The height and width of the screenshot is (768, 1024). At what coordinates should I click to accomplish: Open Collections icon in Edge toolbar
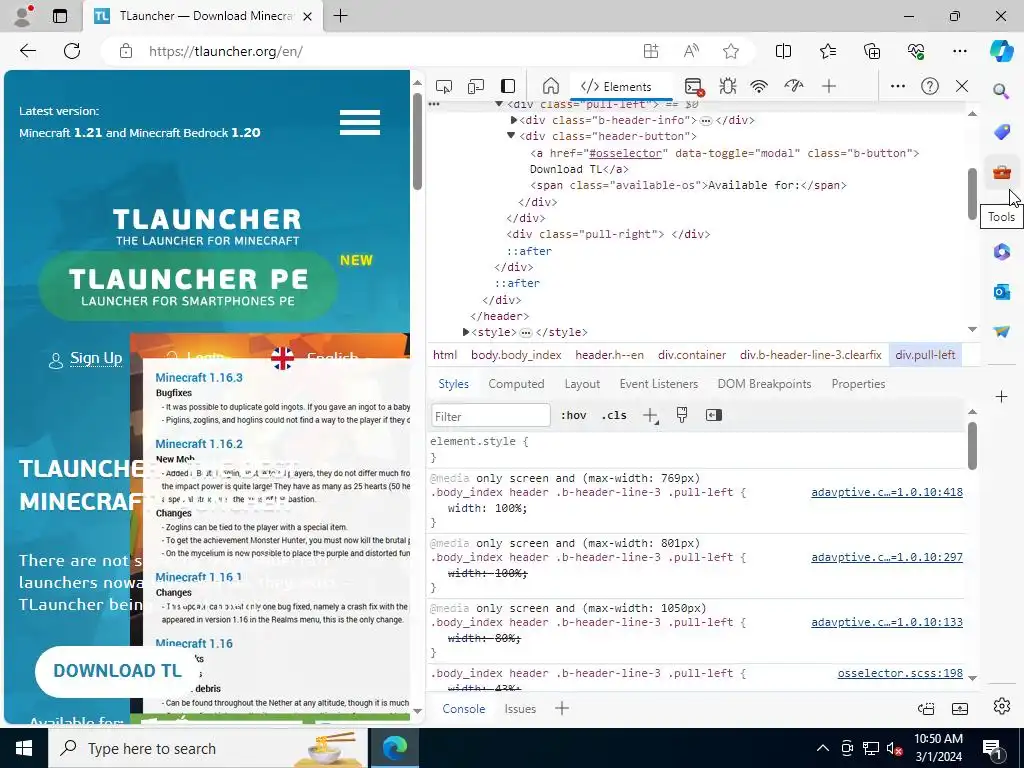point(872,51)
